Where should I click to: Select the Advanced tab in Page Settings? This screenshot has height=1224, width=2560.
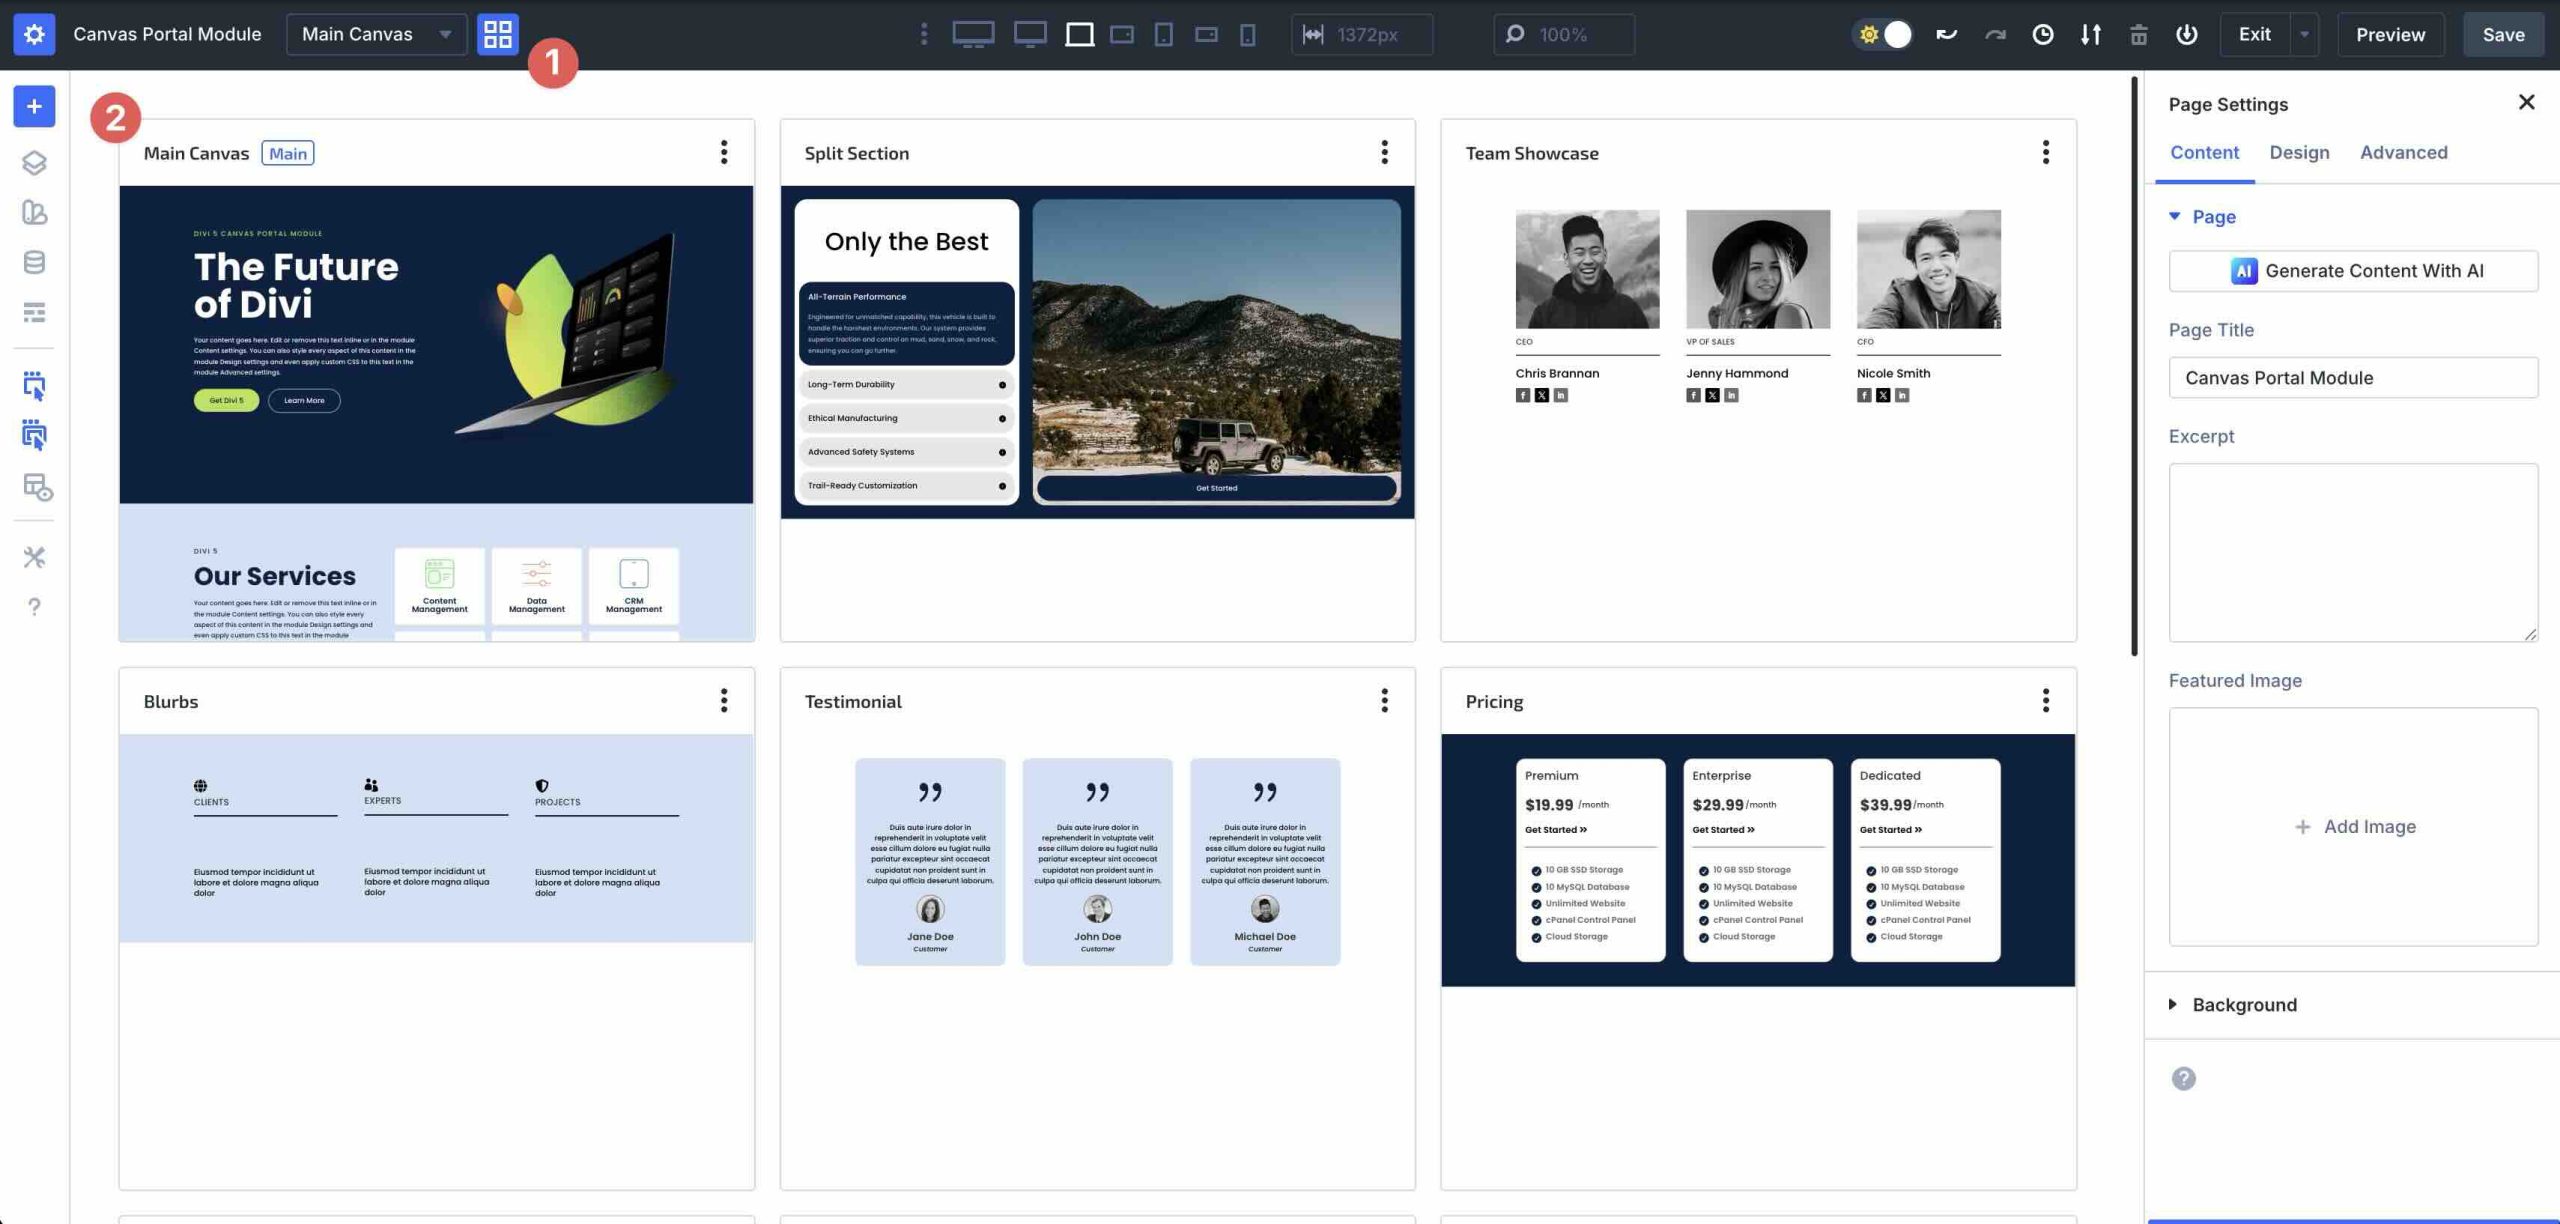[x=2404, y=152]
